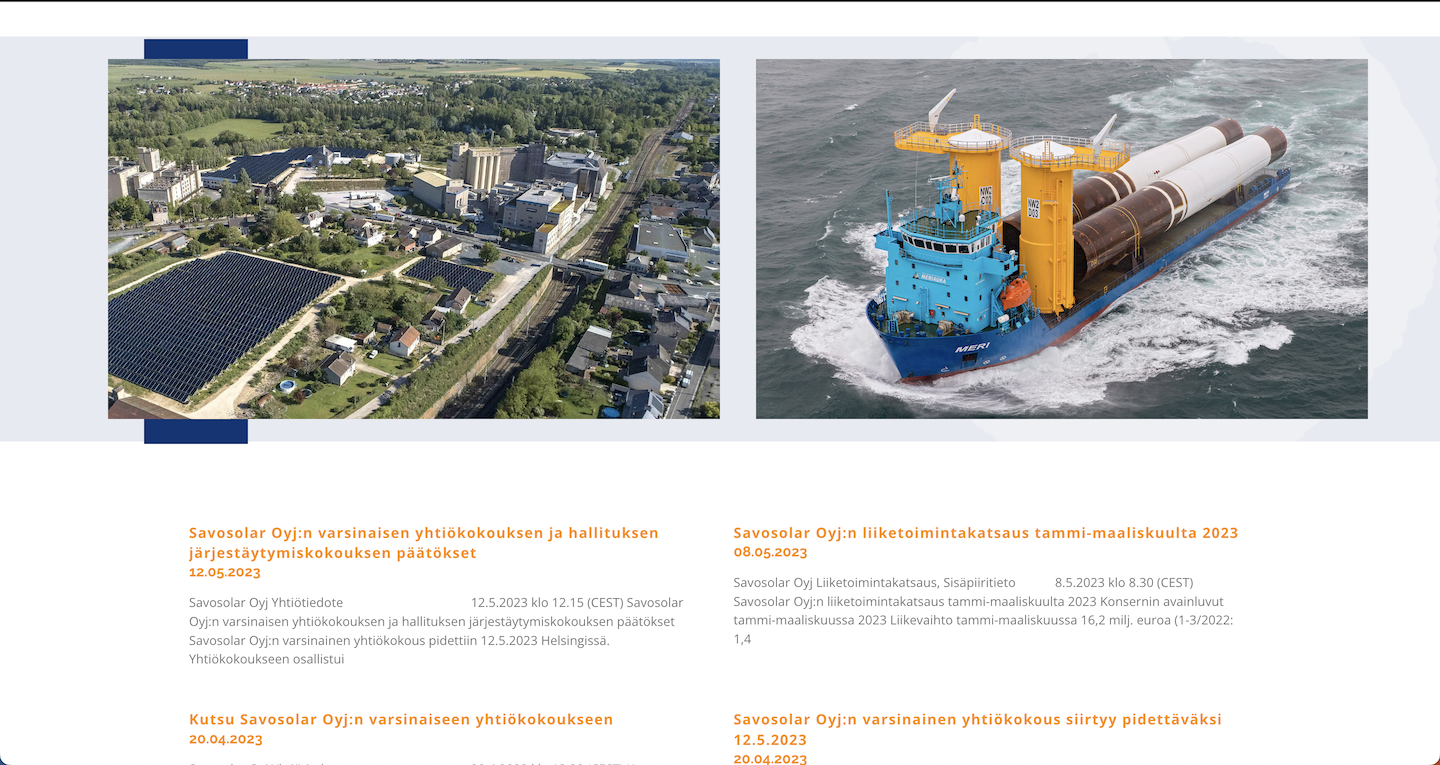
Task: Open liiketoimintakatsaus tammi-maaliskuulta 2023 article
Action: (x=985, y=533)
